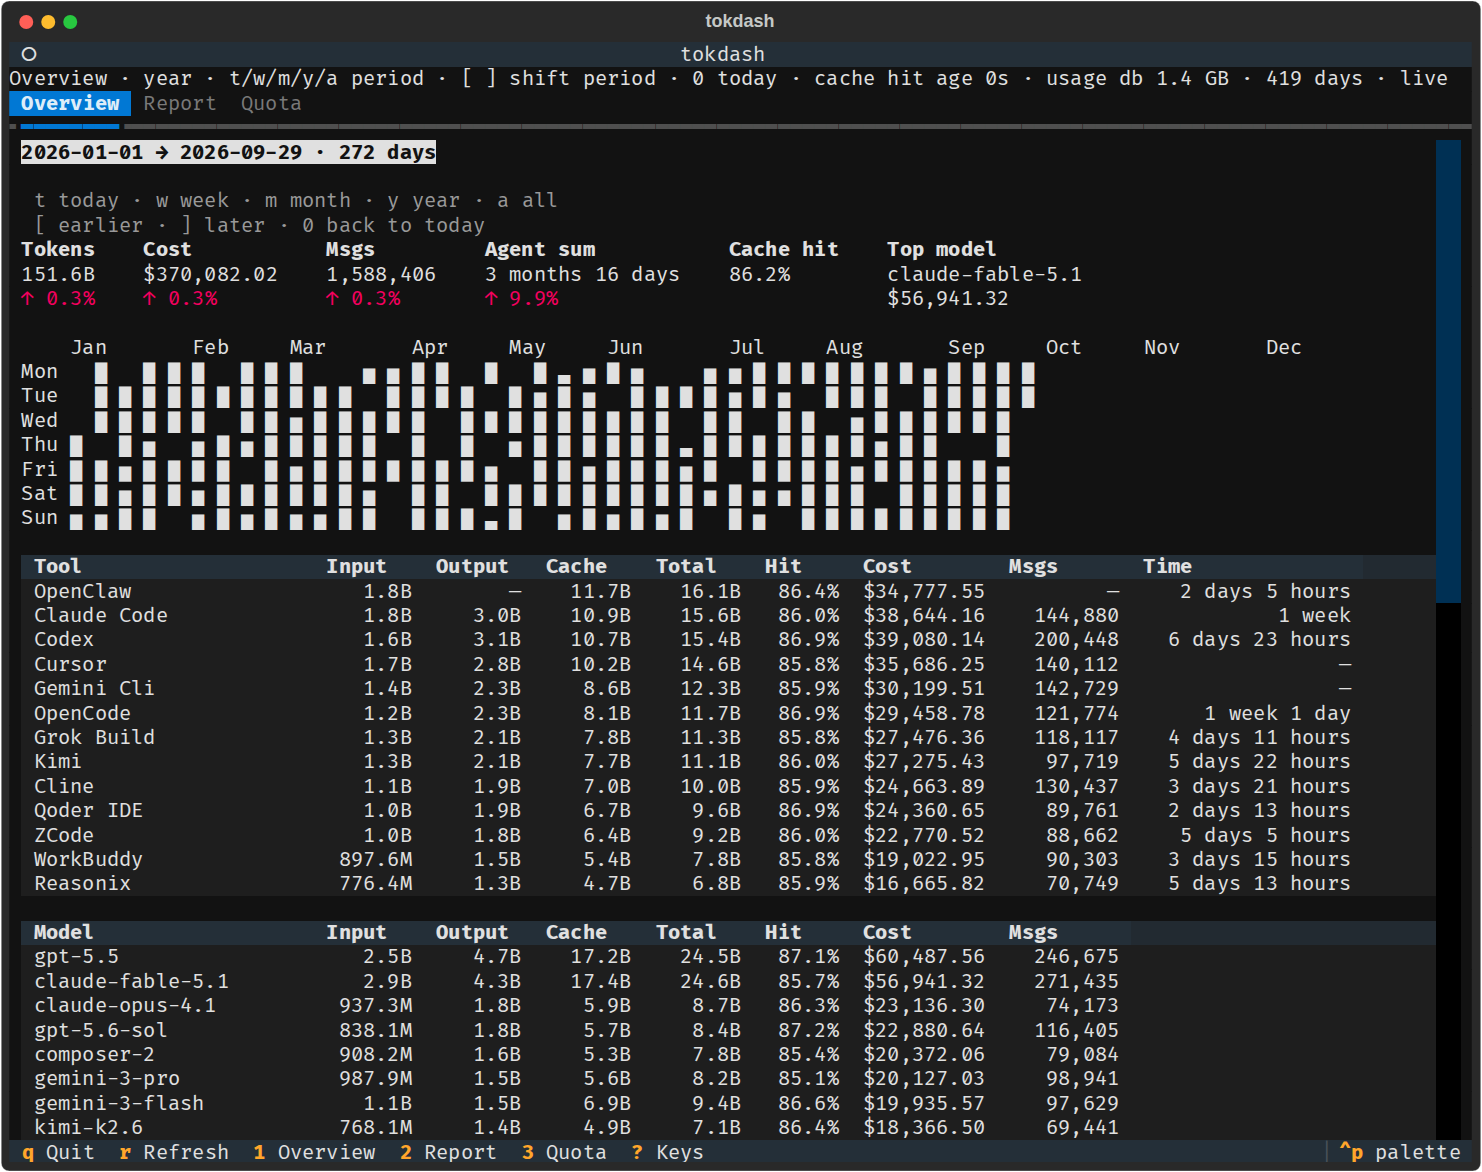Click the Cache hit value 86.2%
This screenshot has width=1482, height=1172.
tap(759, 274)
